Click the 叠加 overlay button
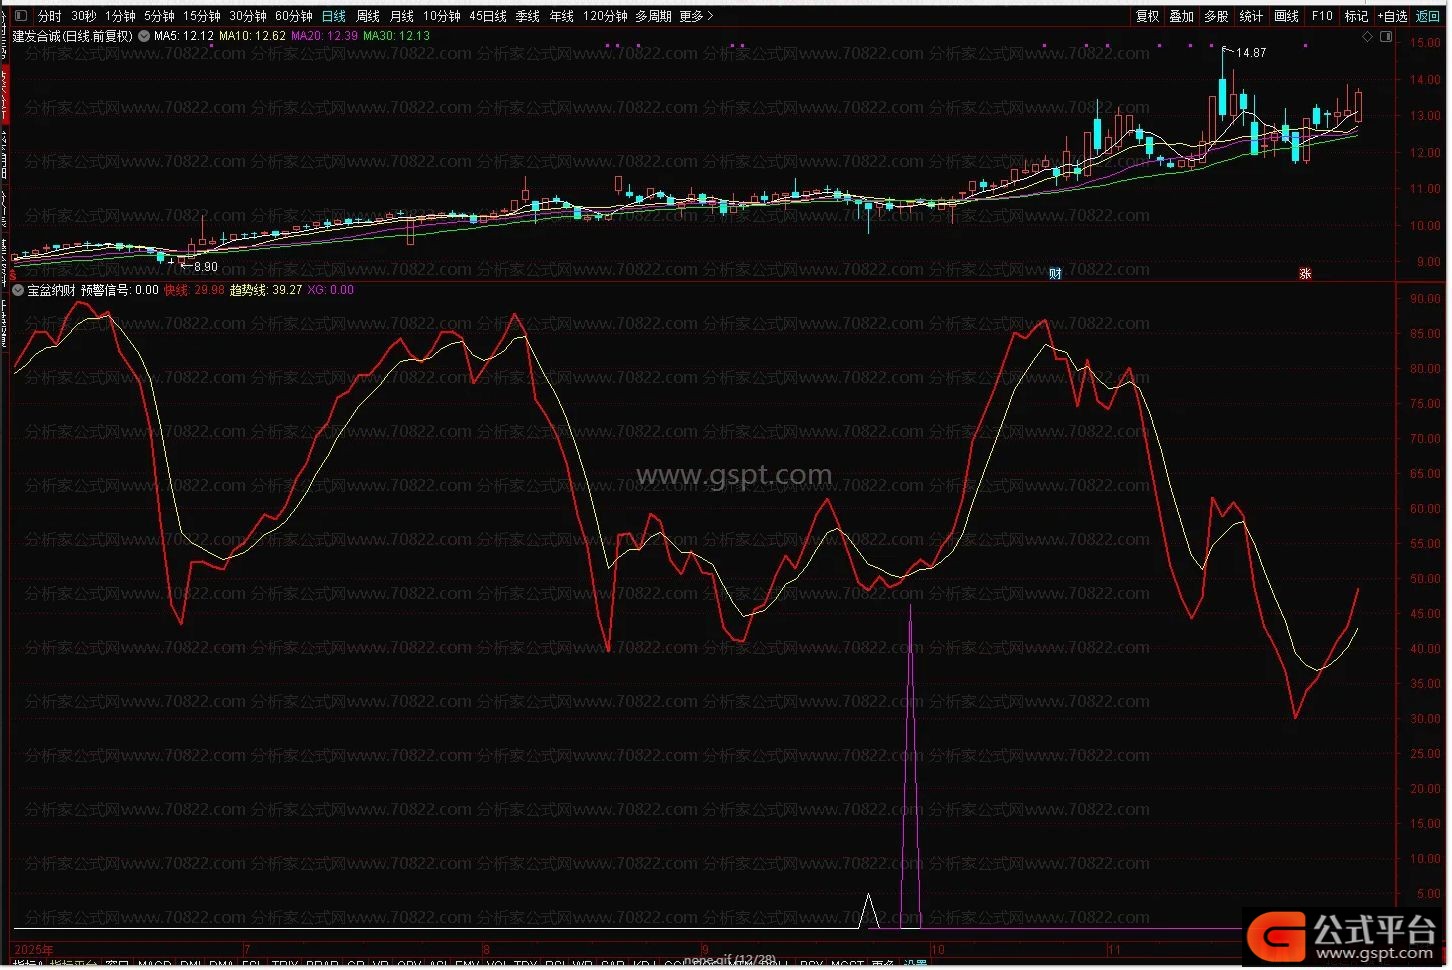The height and width of the screenshot is (970, 1452). [1182, 16]
